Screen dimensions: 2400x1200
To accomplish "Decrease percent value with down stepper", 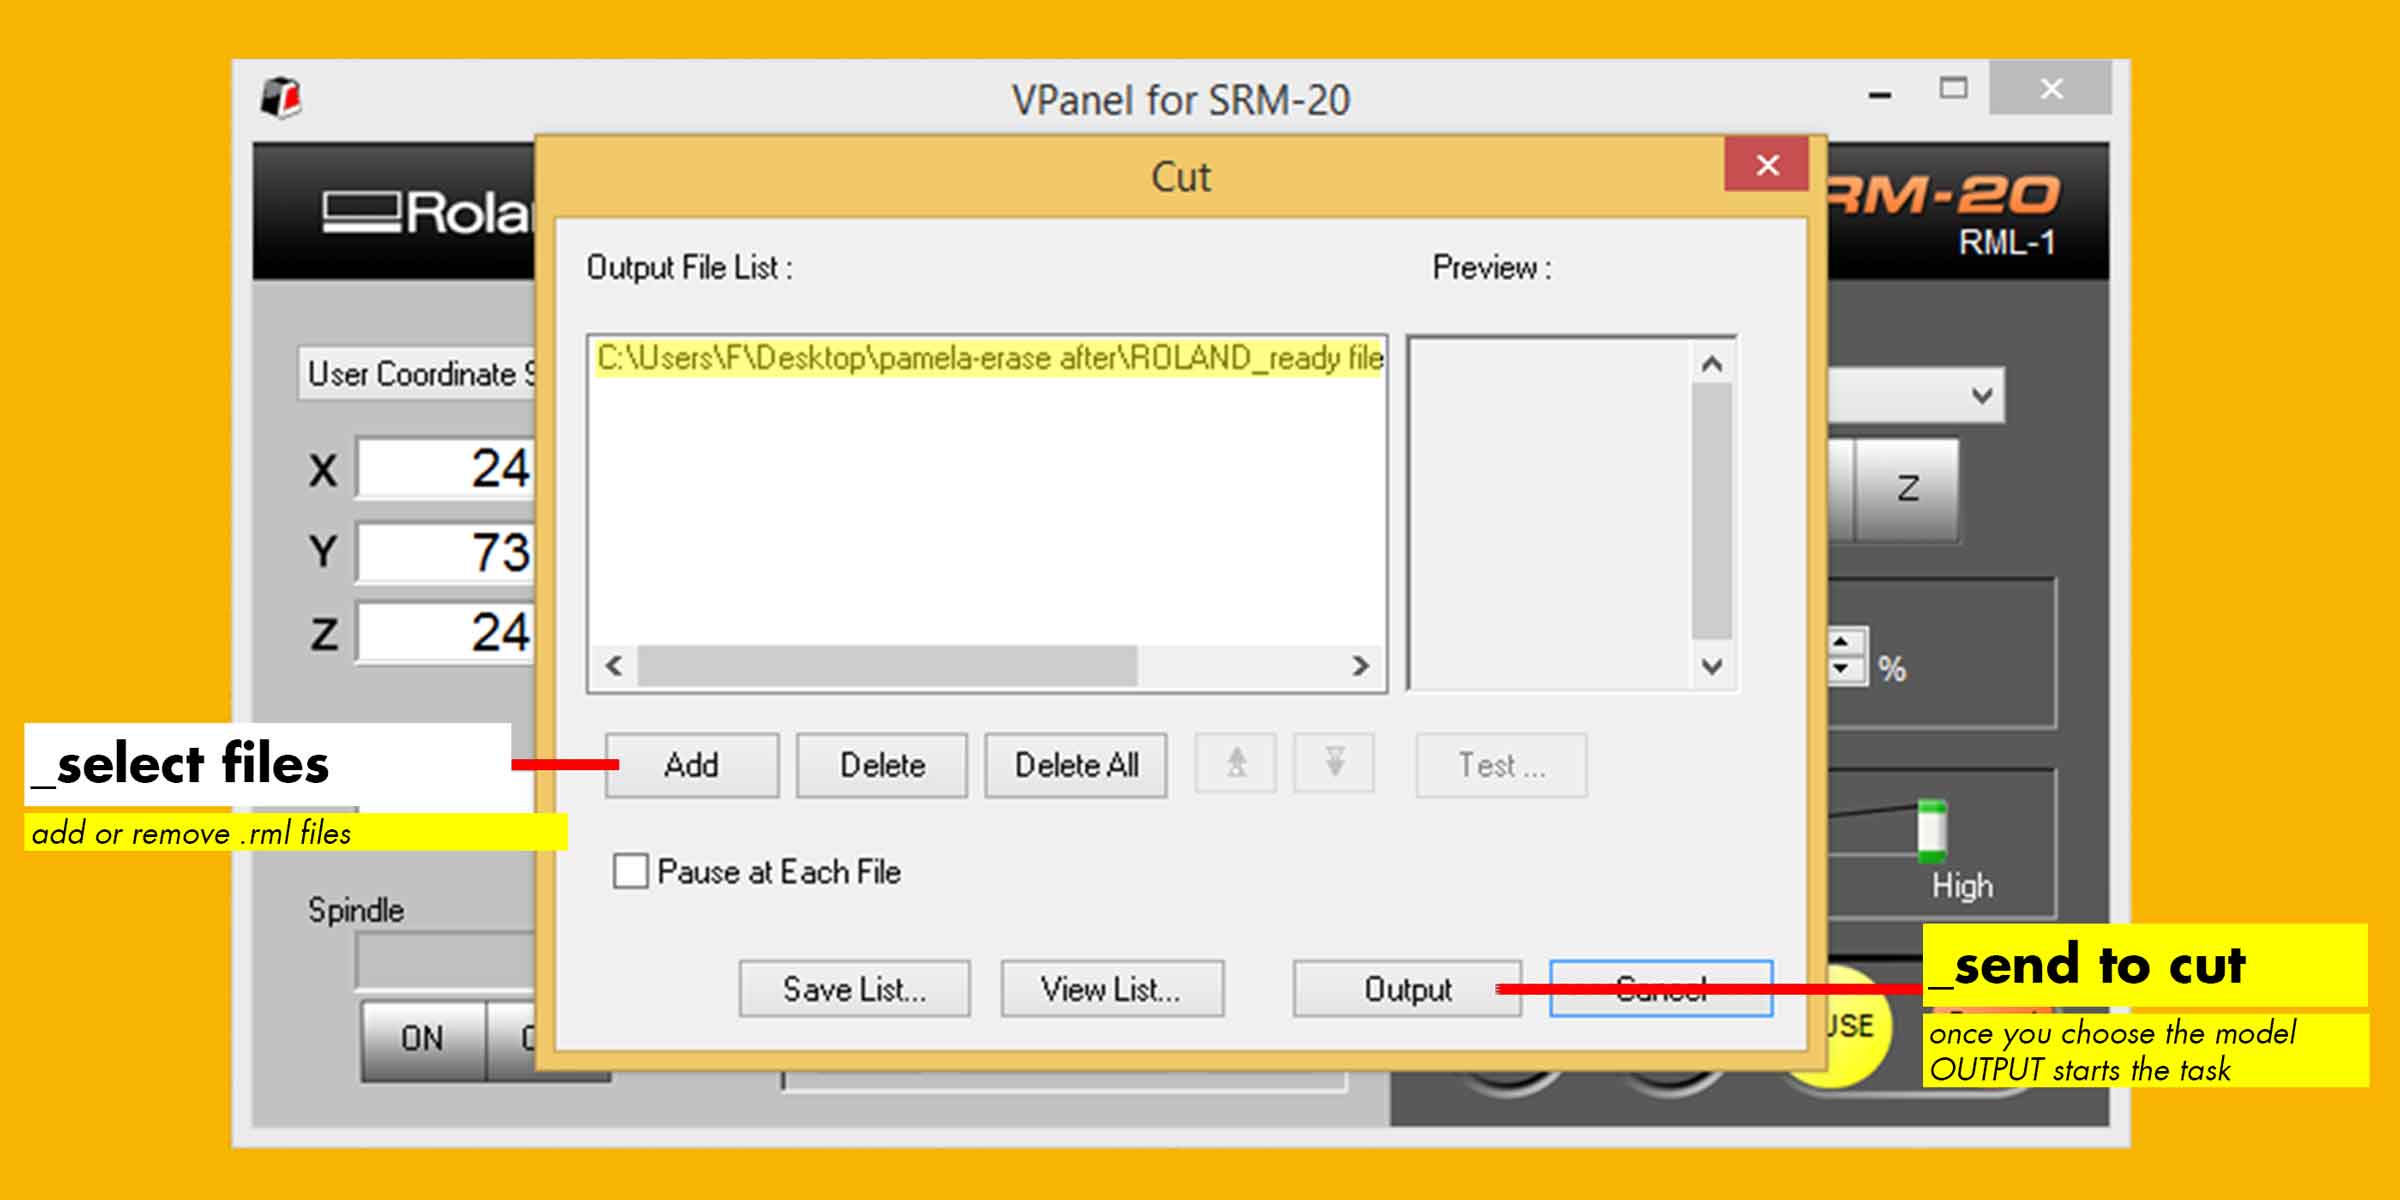I will point(1841,669).
